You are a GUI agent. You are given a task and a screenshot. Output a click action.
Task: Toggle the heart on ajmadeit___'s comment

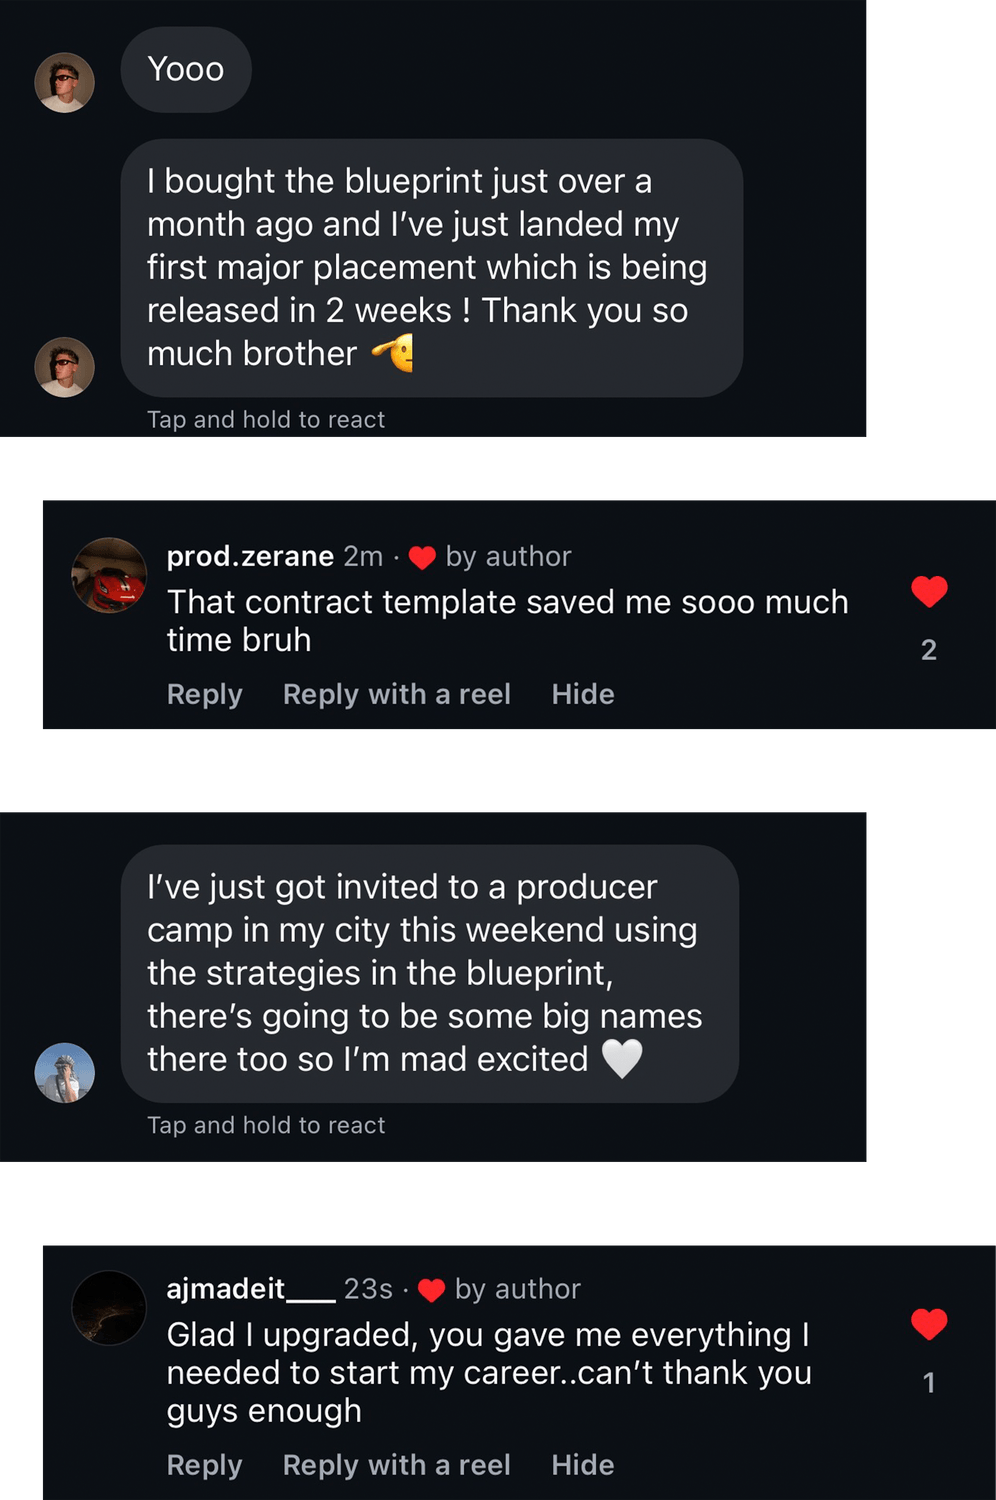pyautogui.click(x=929, y=1324)
